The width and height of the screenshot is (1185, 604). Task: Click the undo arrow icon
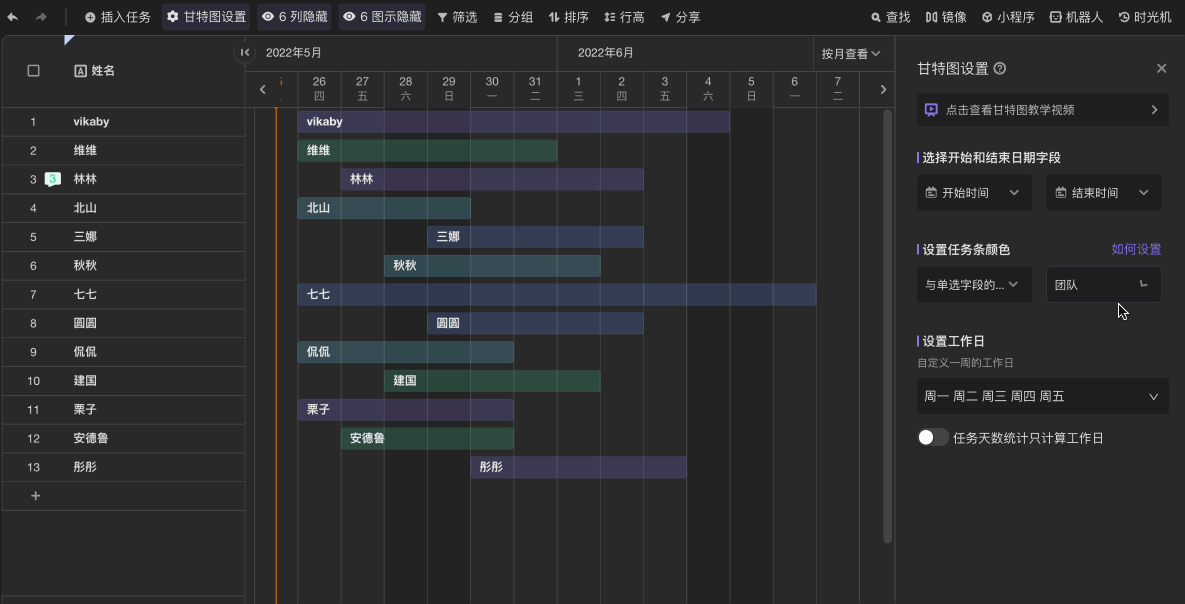13,17
